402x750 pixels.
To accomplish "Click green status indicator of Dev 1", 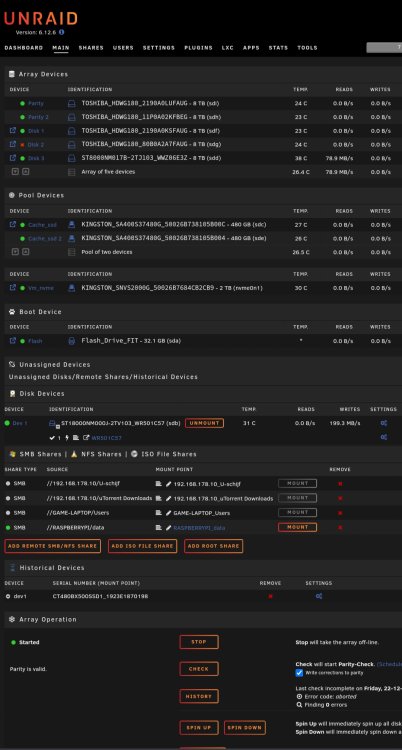I will coord(7,423).
